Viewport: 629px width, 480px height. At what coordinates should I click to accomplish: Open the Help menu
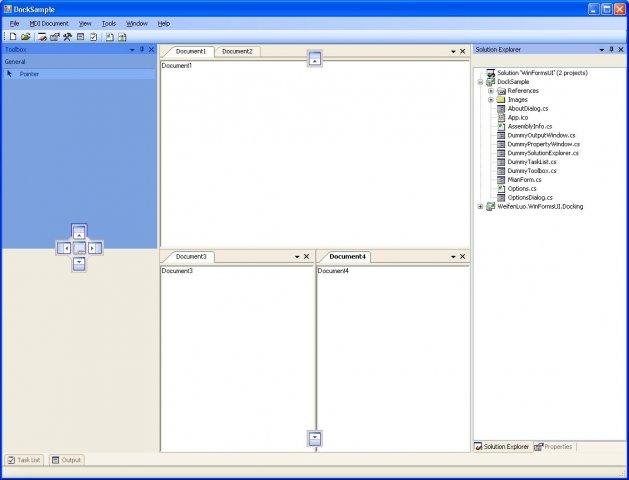click(164, 24)
